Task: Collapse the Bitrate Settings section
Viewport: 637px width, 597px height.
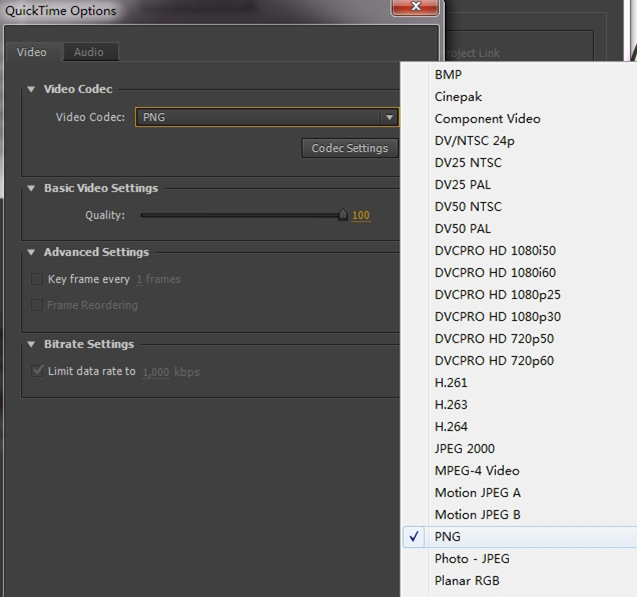Action: coord(31,344)
